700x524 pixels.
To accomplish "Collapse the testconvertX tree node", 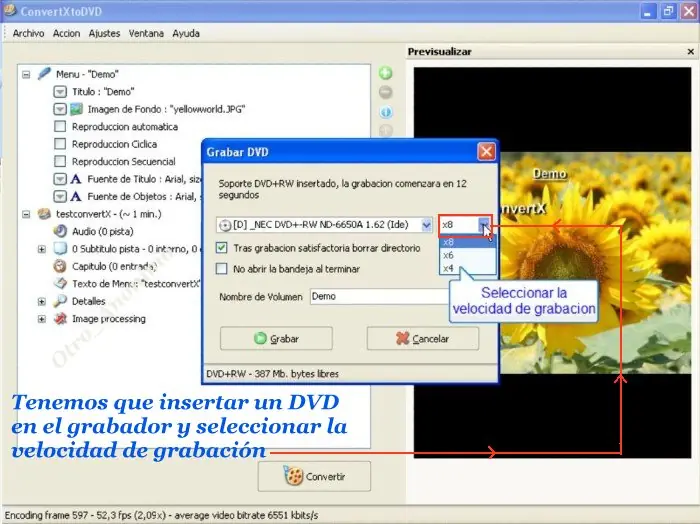I will (26, 214).
